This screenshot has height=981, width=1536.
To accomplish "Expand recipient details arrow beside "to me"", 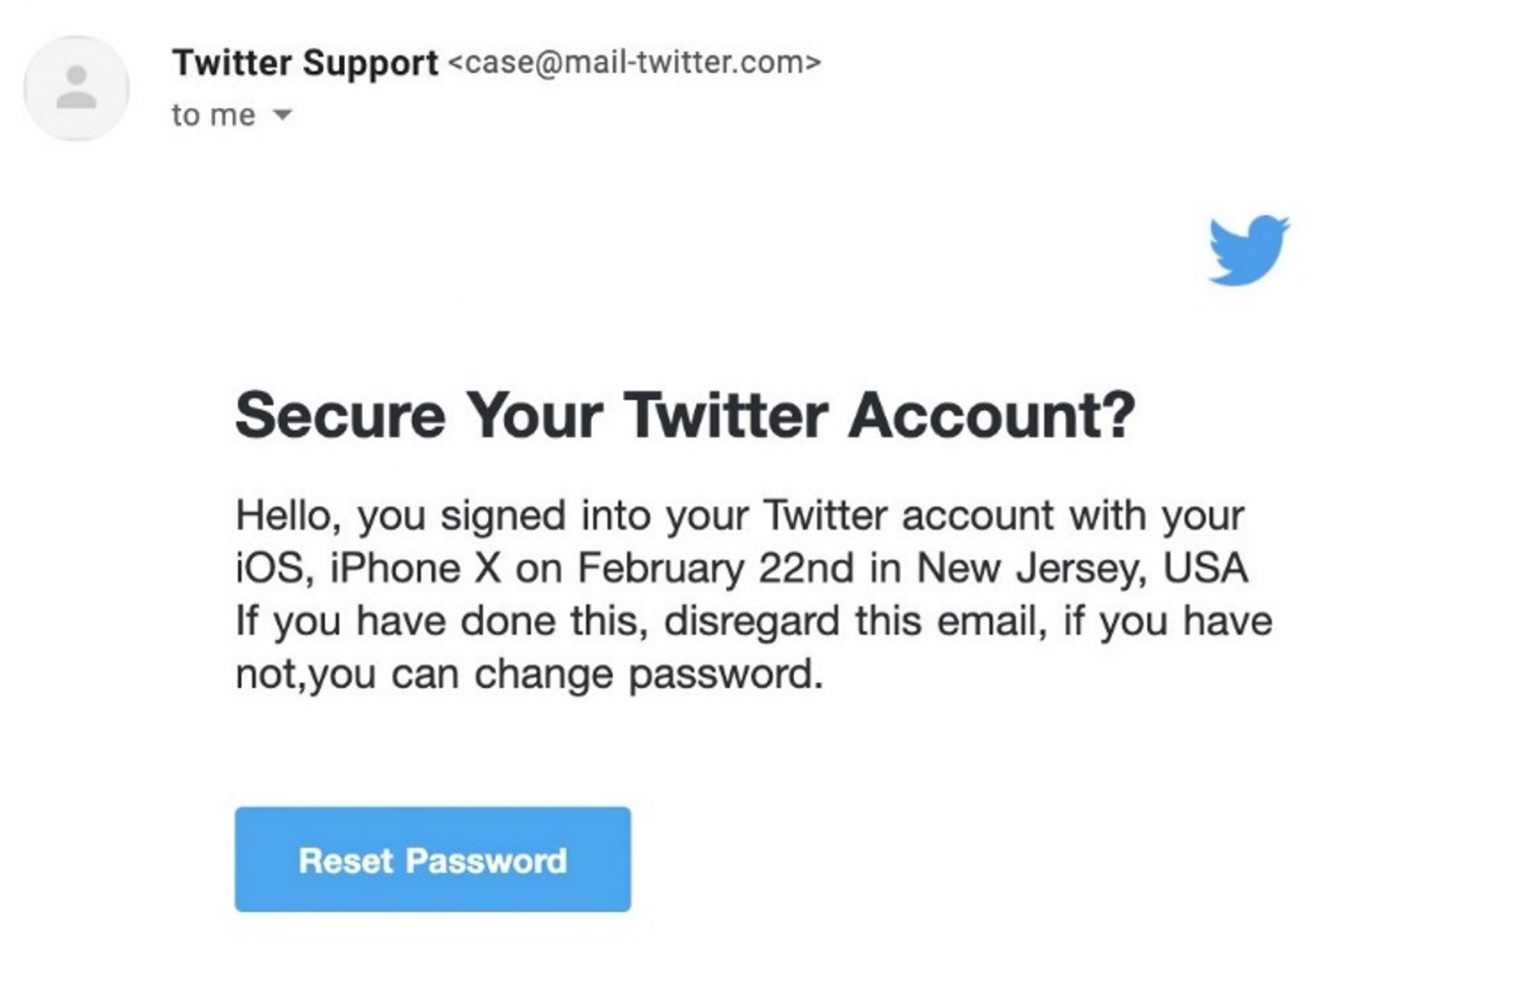I will pyautogui.click(x=283, y=115).
